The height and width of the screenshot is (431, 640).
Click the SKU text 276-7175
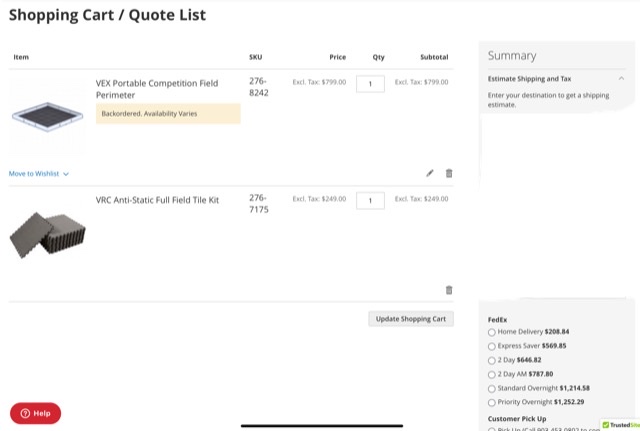pyautogui.click(x=259, y=204)
